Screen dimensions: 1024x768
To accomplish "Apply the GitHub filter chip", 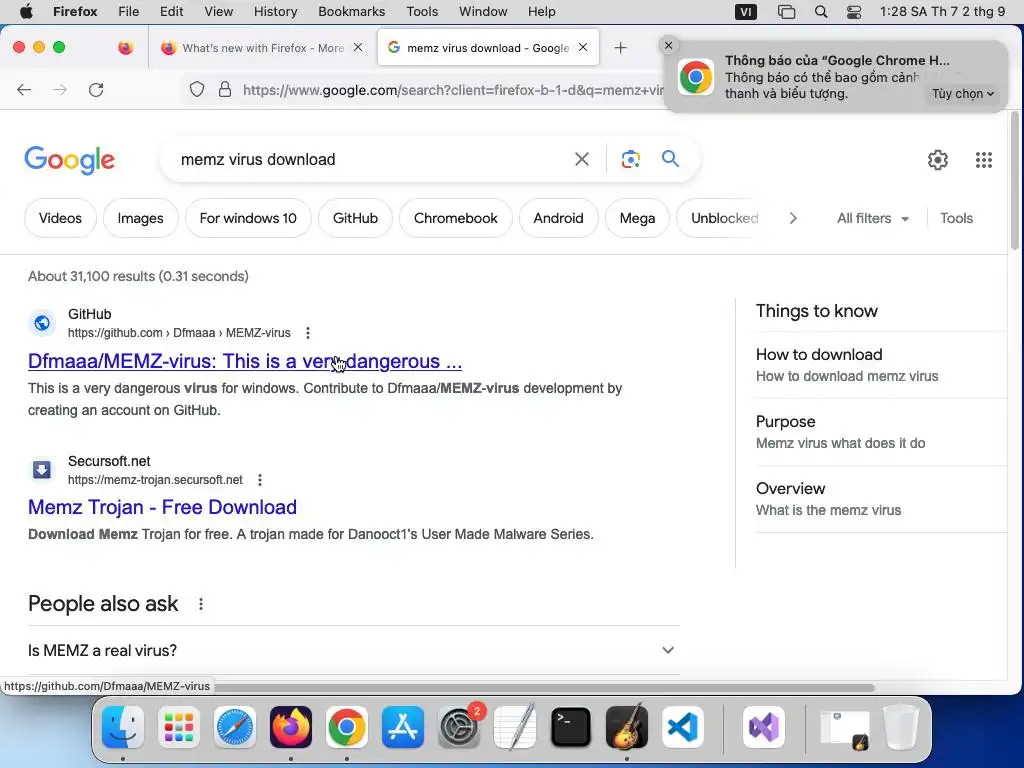I will 355,218.
